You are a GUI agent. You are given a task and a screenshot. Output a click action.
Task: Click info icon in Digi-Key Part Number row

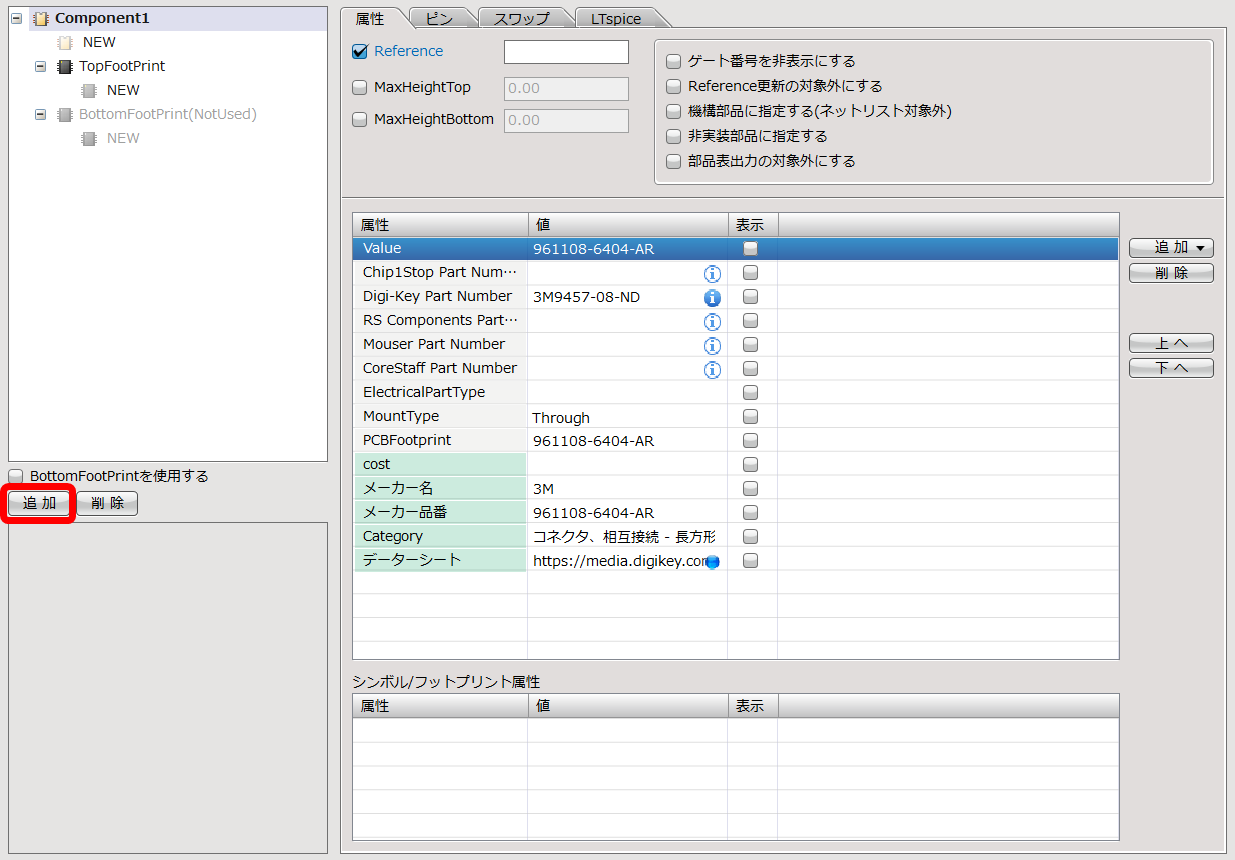click(x=712, y=297)
